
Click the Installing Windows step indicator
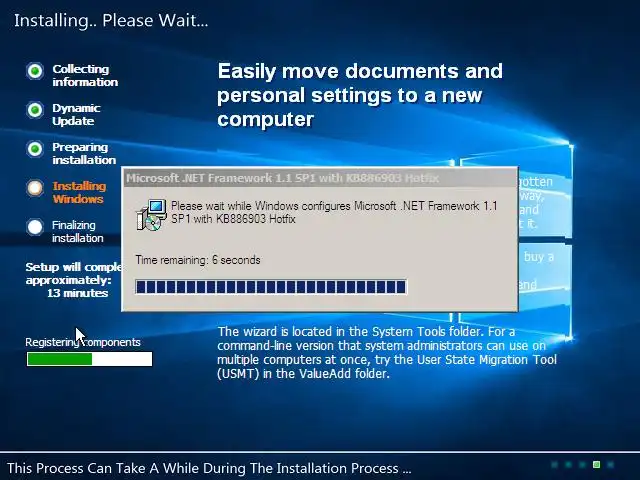click(35, 188)
